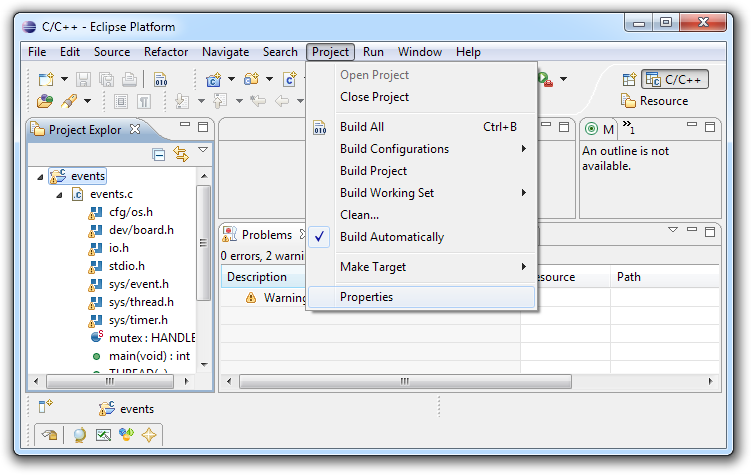Expand Build Working Set submenu

click(x=422, y=193)
